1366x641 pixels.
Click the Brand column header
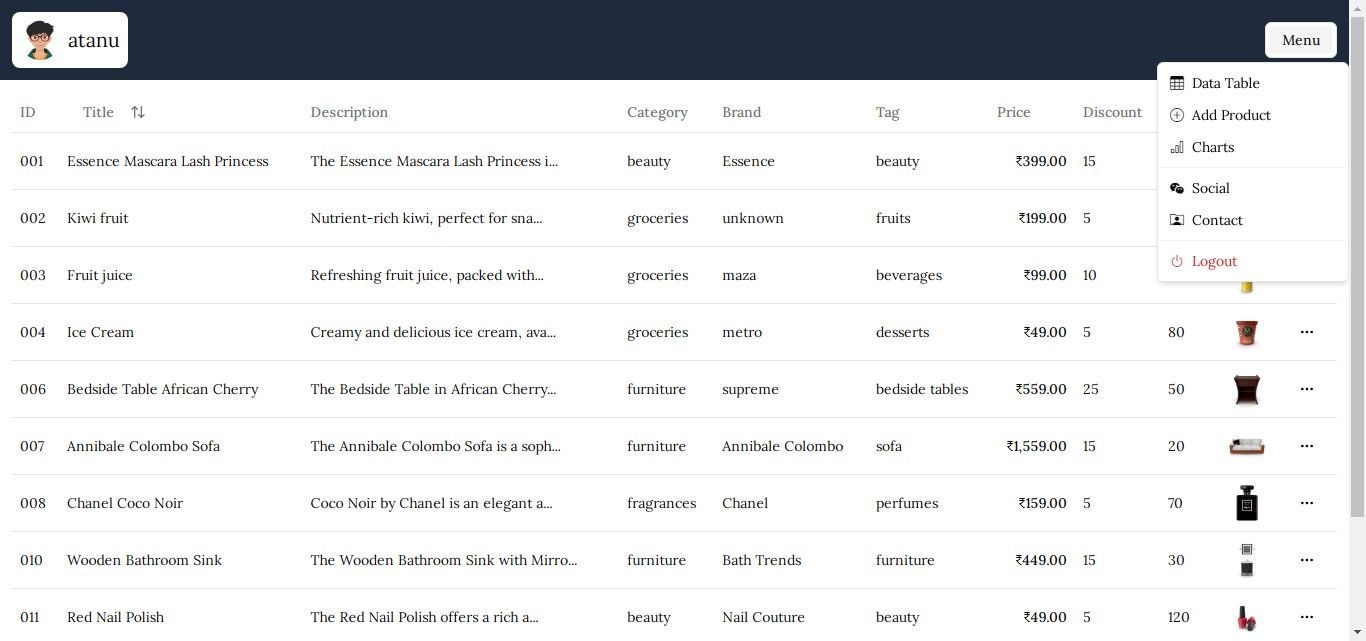742,112
